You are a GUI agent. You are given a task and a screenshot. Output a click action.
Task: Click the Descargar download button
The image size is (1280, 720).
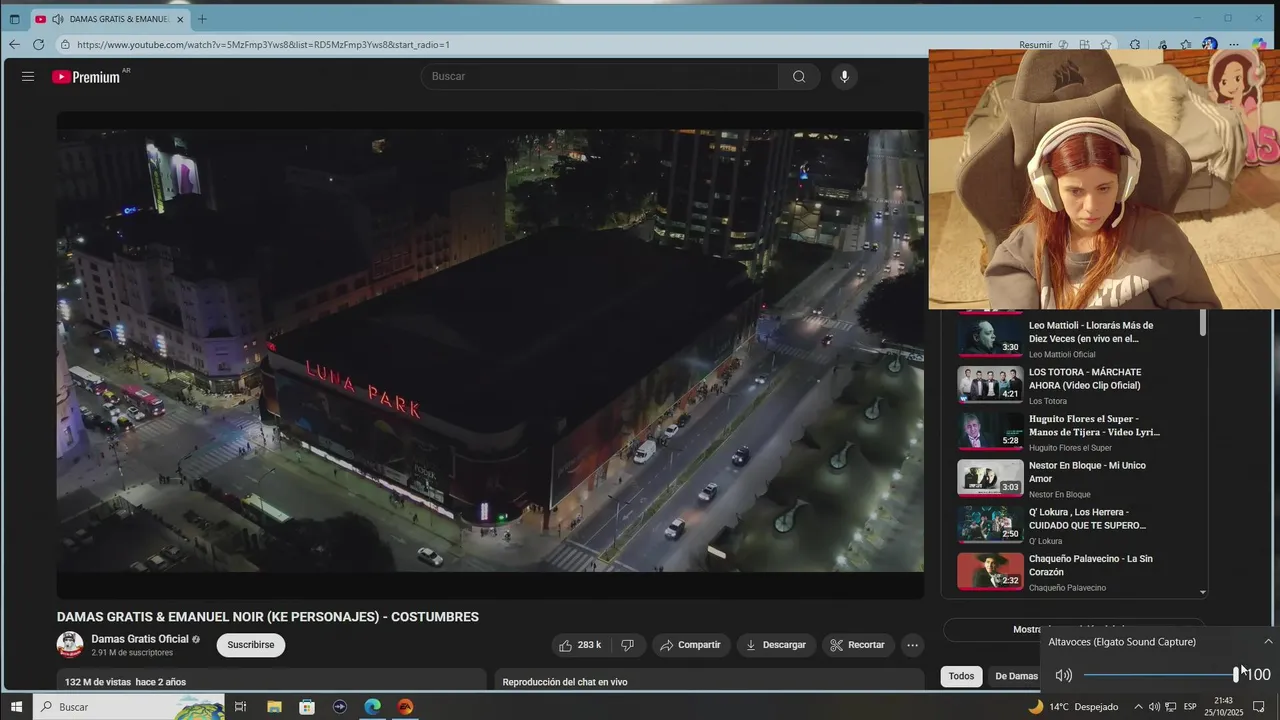pos(776,645)
